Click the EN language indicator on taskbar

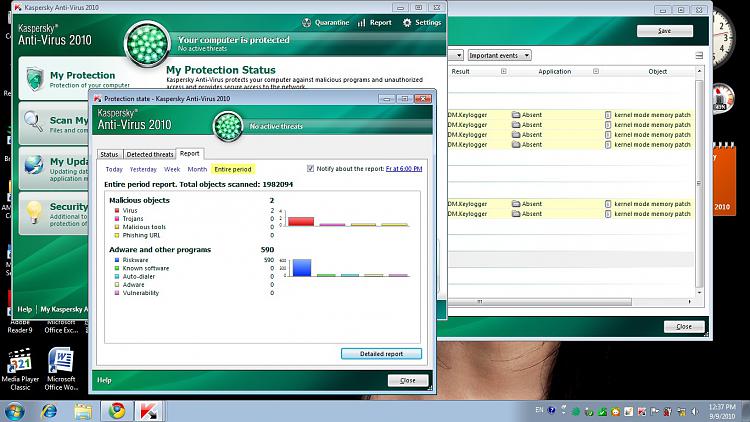tap(539, 410)
